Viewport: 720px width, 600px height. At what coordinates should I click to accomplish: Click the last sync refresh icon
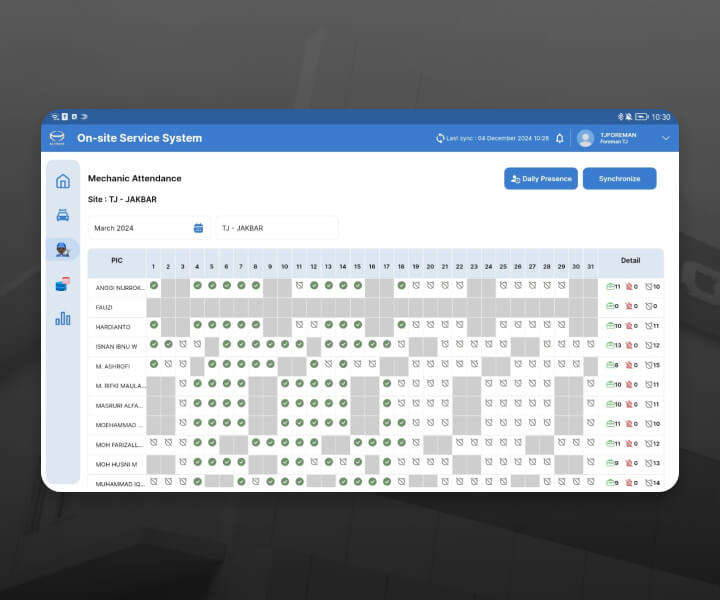(x=440, y=138)
